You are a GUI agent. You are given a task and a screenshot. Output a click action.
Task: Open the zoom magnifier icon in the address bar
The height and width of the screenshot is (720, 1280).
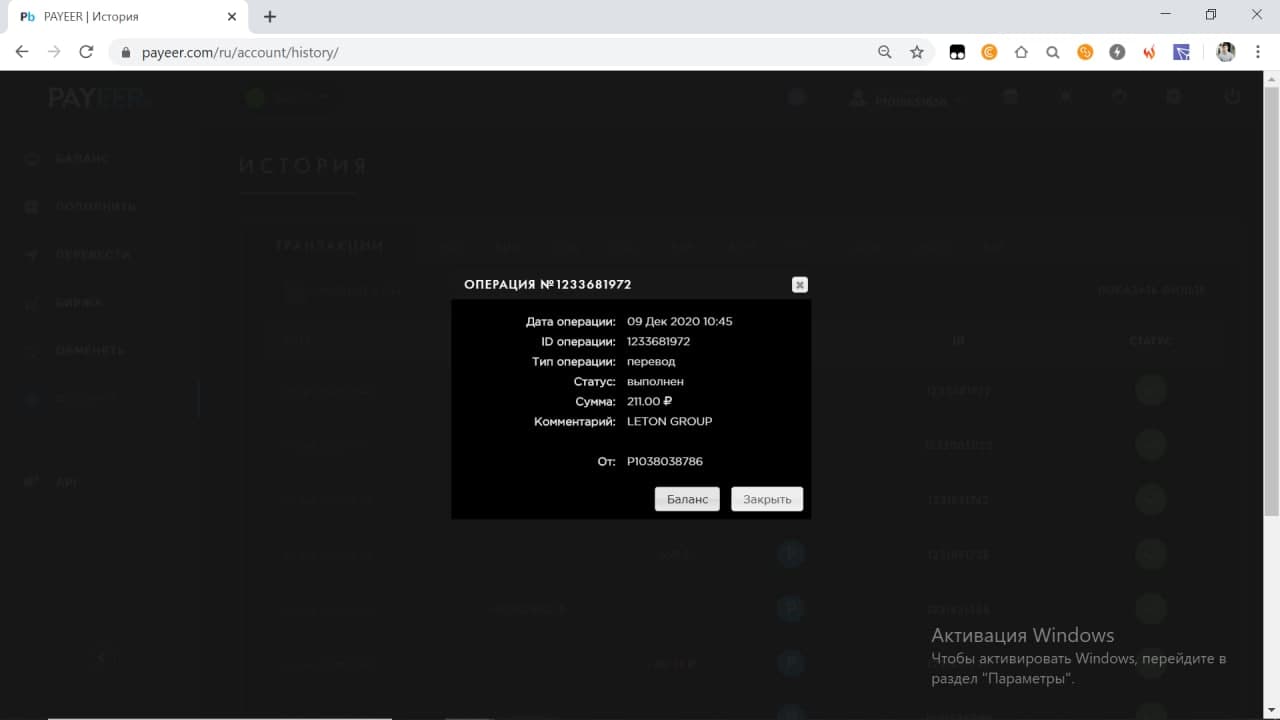(x=884, y=52)
